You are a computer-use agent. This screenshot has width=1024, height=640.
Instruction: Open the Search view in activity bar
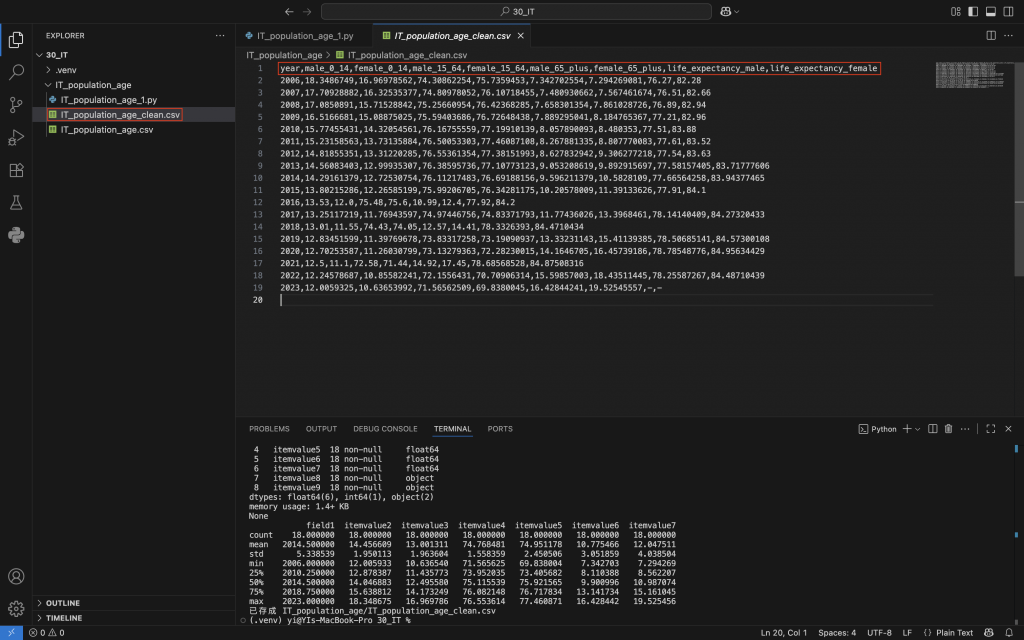point(16,72)
